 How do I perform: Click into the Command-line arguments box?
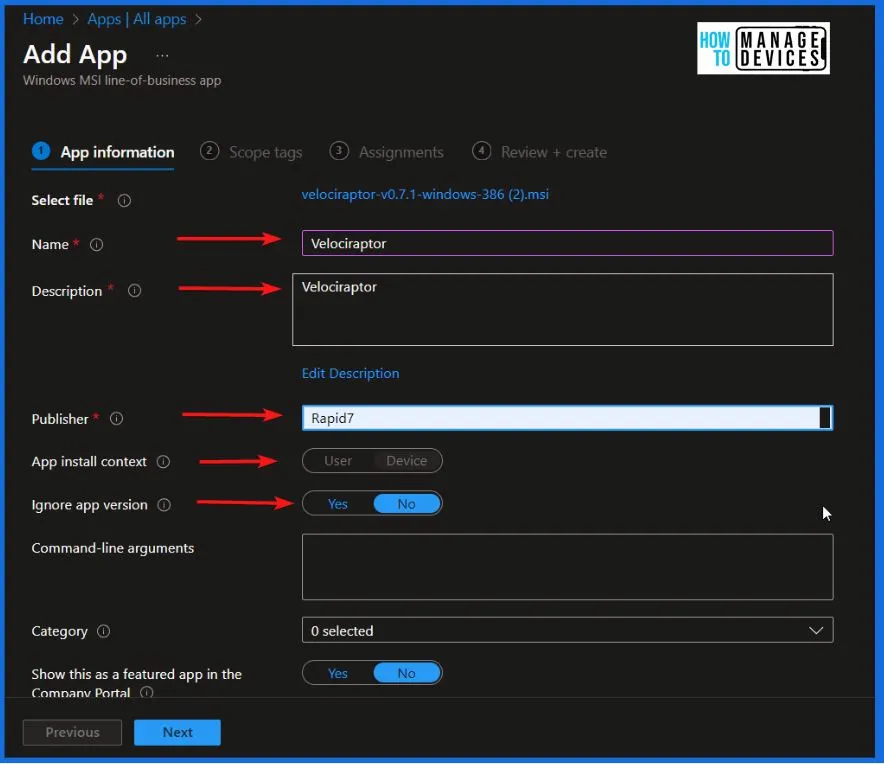pyautogui.click(x=567, y=567)
